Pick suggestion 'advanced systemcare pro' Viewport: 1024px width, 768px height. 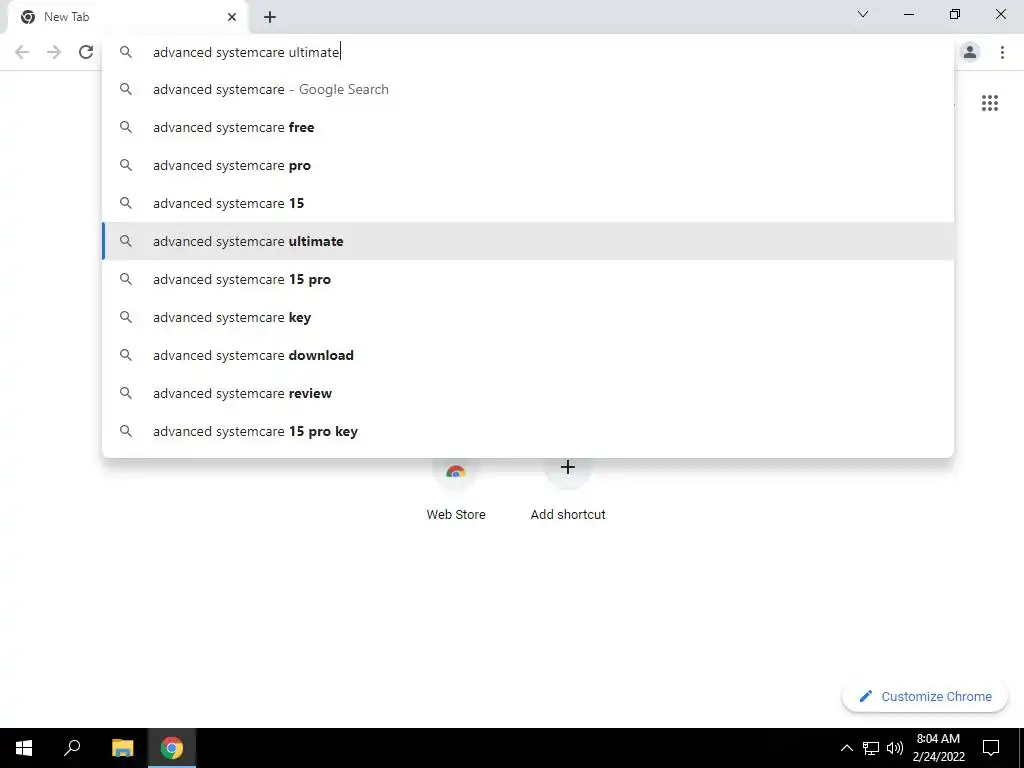coord(528,165)
